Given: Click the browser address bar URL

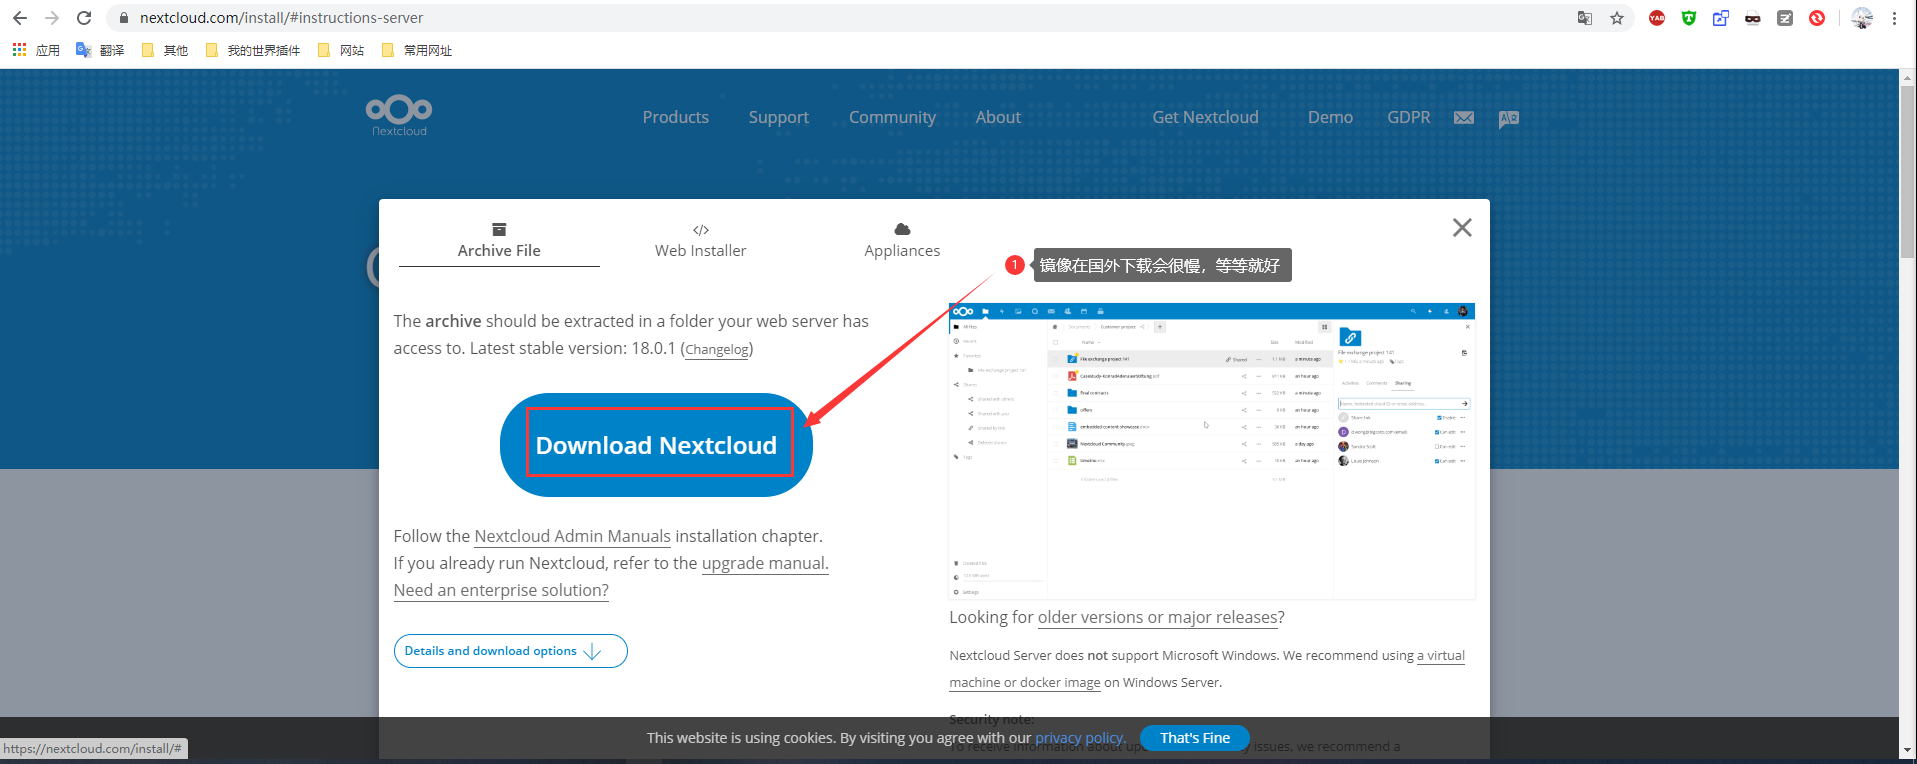Looking at the screenshot, I should pos(281,18).
